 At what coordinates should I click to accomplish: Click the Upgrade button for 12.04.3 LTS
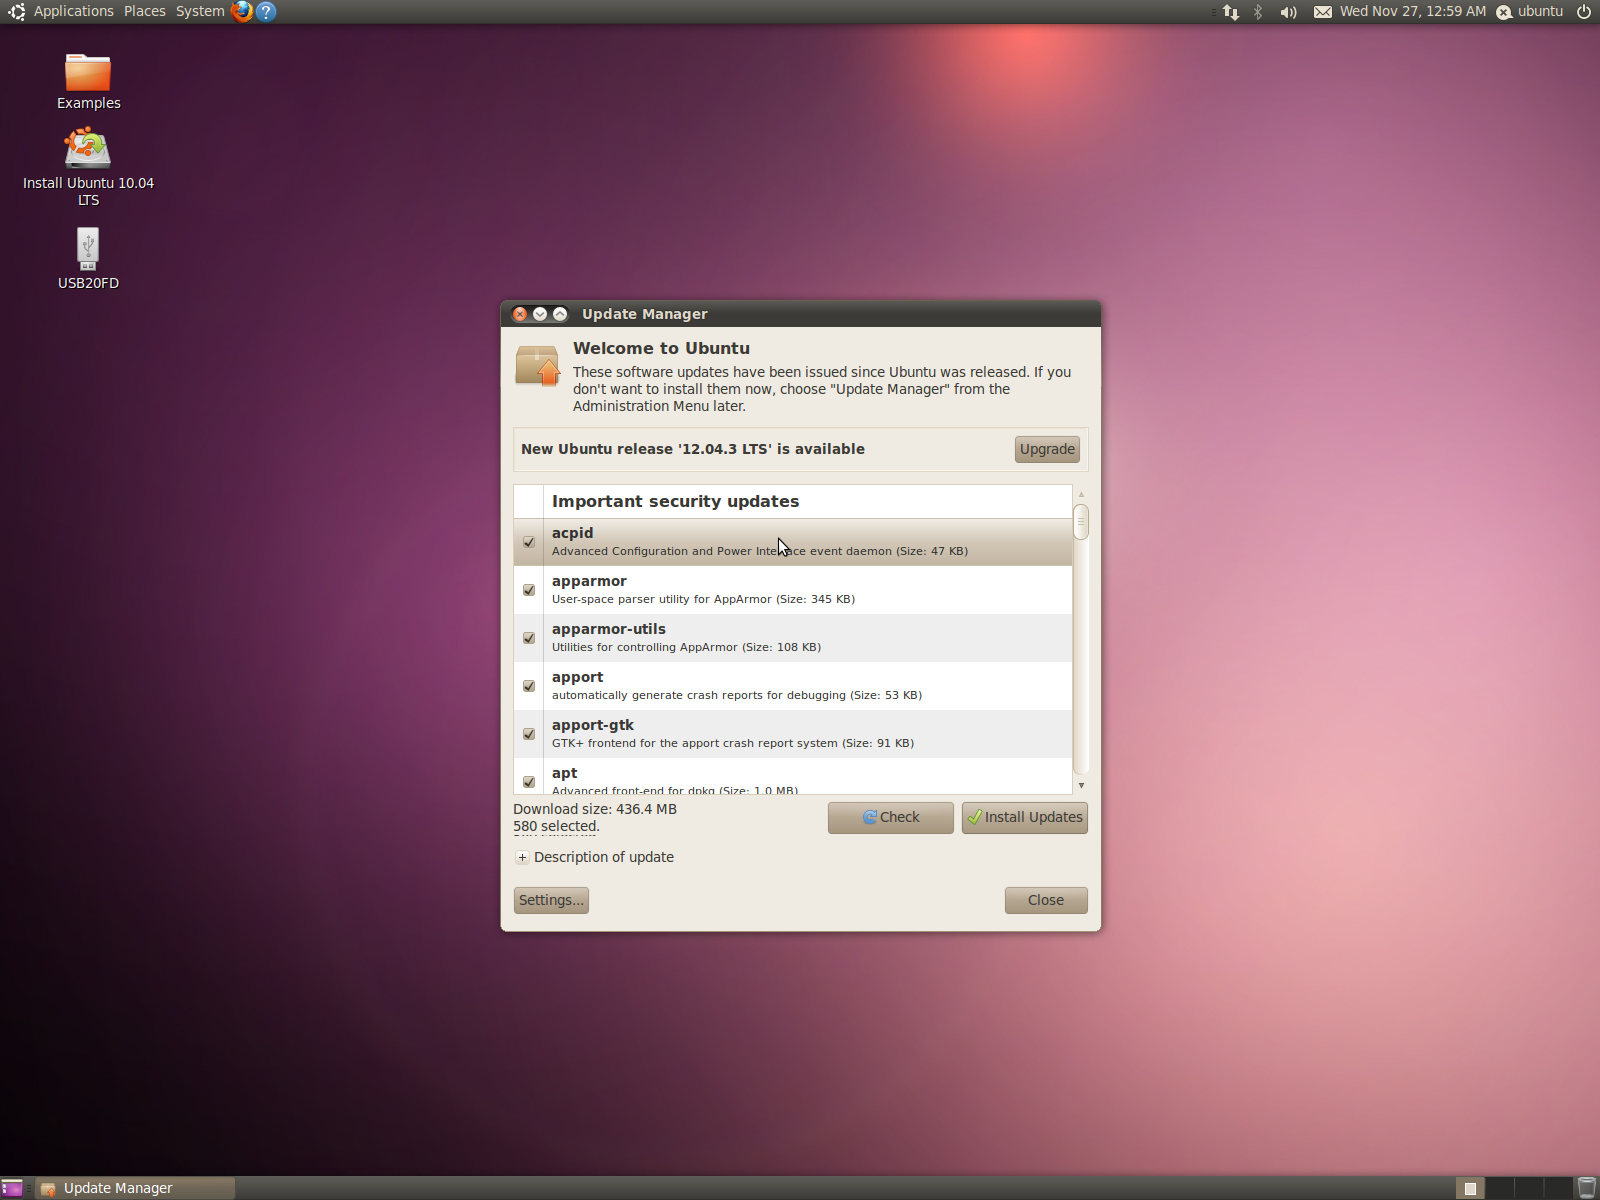pyautogui.click(x=1047, y=449)
